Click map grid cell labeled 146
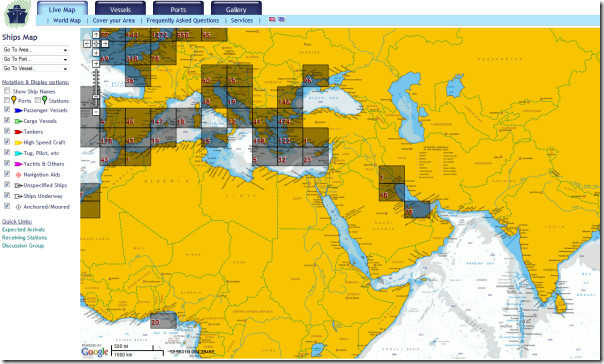The width and height of the screenshot is (604, 364). (x=290, y=97)
